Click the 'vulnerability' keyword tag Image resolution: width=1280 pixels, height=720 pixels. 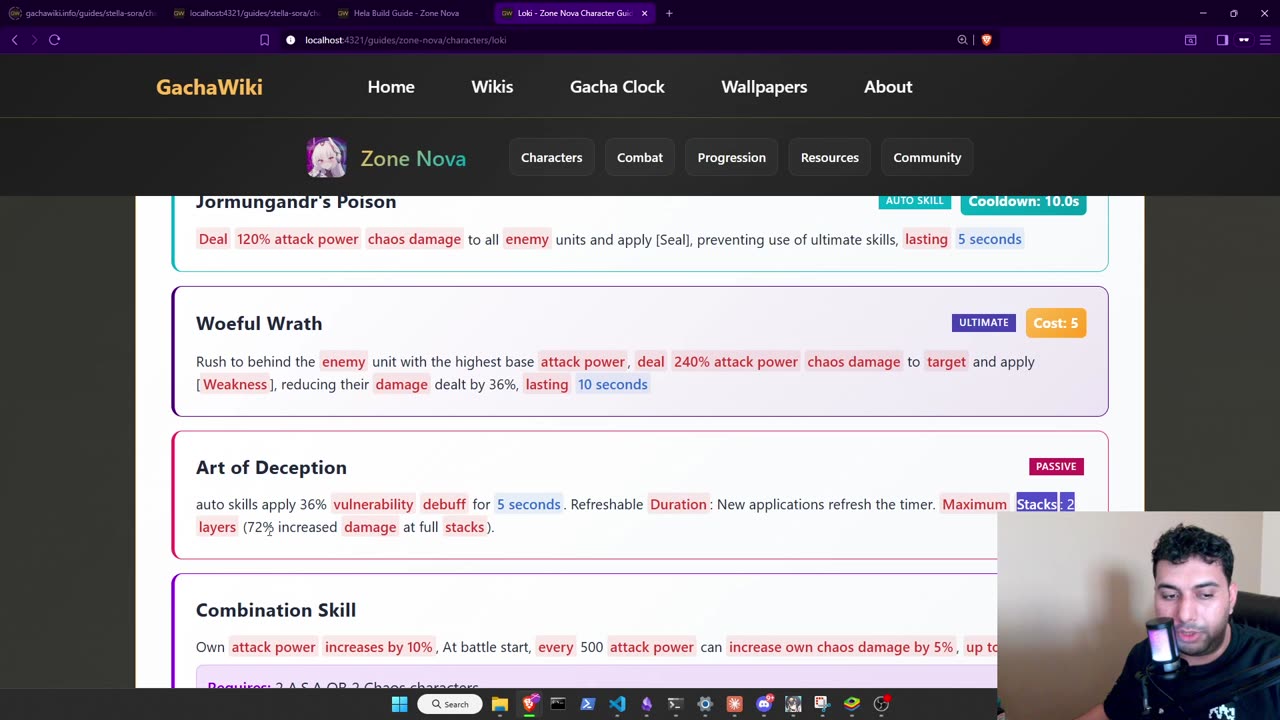373,505
